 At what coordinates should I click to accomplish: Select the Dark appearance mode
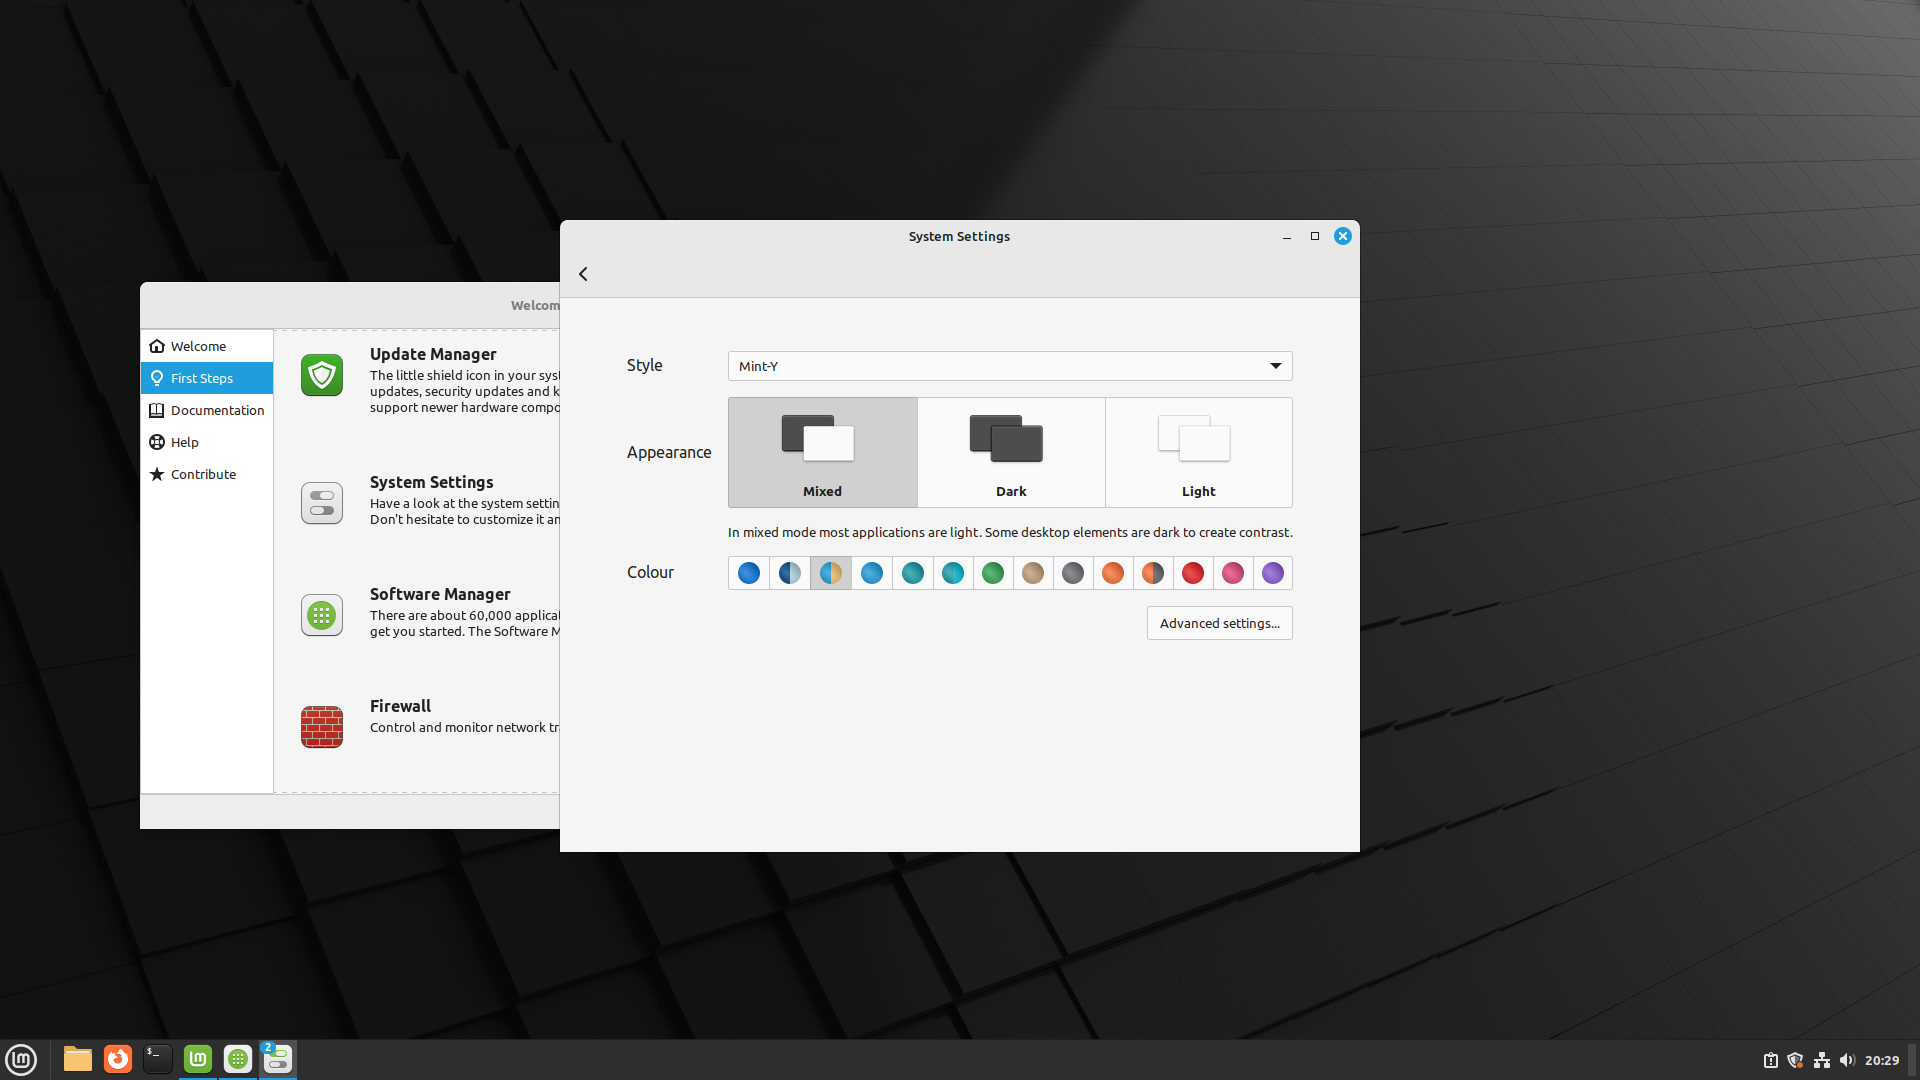(x=1011, y=452)
